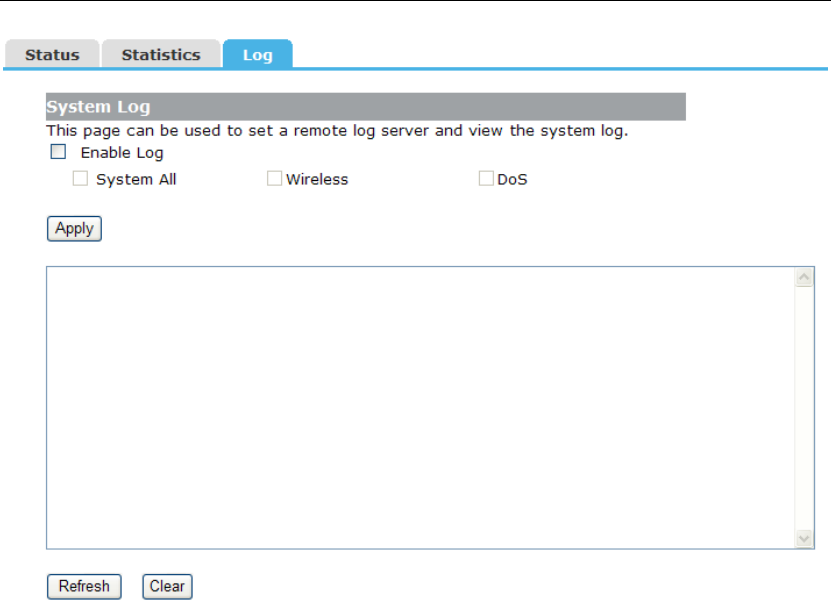Enable the DoS log checkbox
This screenshot has height=602, width=831.
click(486, 179)
